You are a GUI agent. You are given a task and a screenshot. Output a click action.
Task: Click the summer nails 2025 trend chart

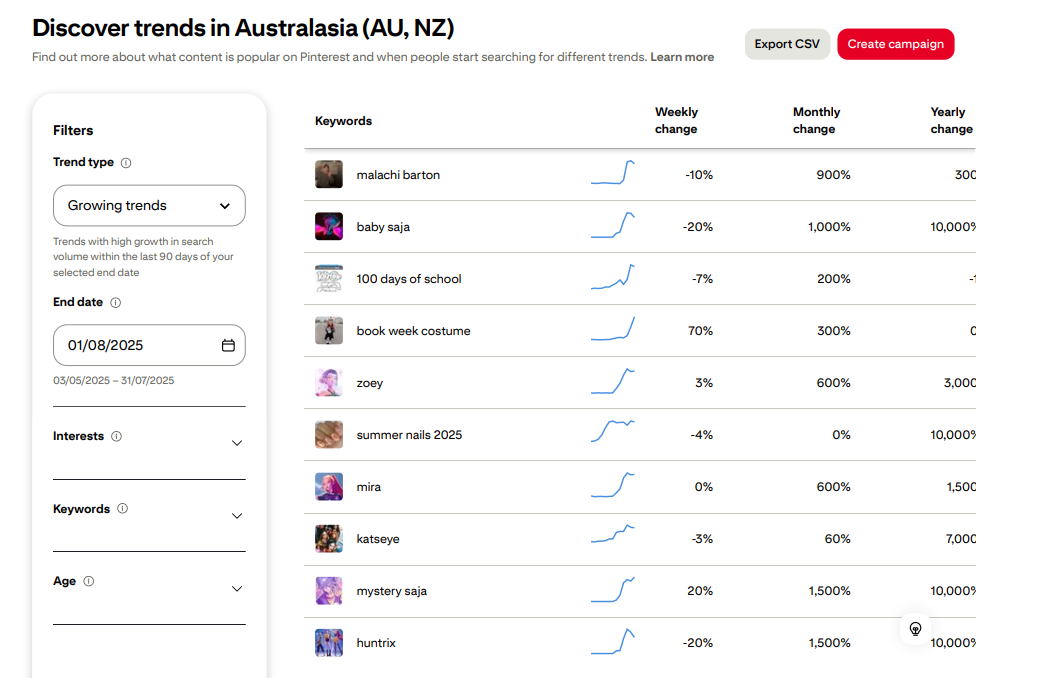613,431
